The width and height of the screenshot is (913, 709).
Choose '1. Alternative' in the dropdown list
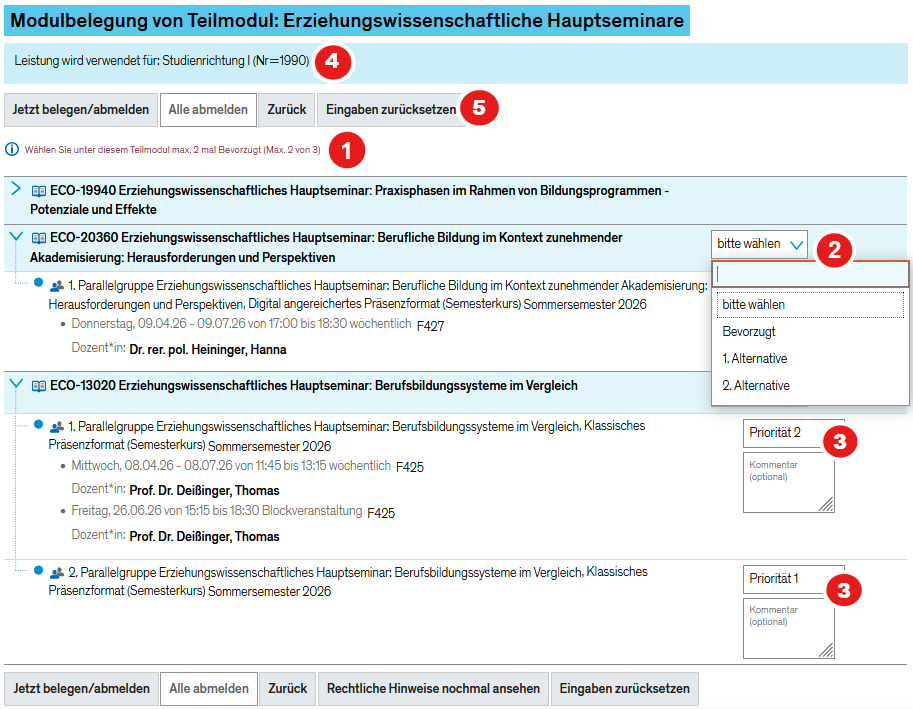click(754, 358)
